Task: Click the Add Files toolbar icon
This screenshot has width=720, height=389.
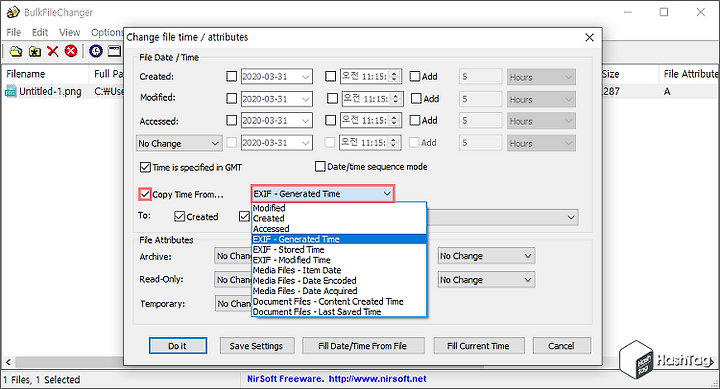Action: 16,51
